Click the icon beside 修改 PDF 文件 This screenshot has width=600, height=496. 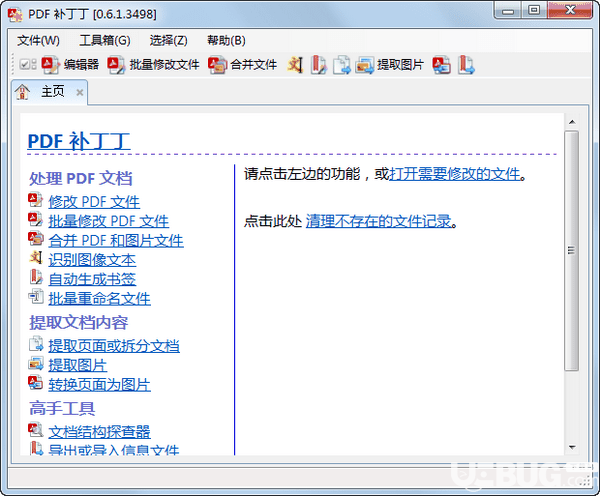[x=36, y=201]
